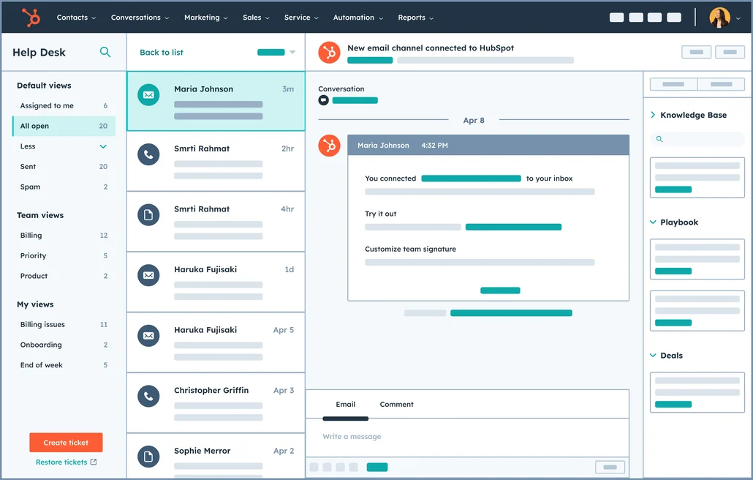Switch to the Email reply tab

pos(345,404)
